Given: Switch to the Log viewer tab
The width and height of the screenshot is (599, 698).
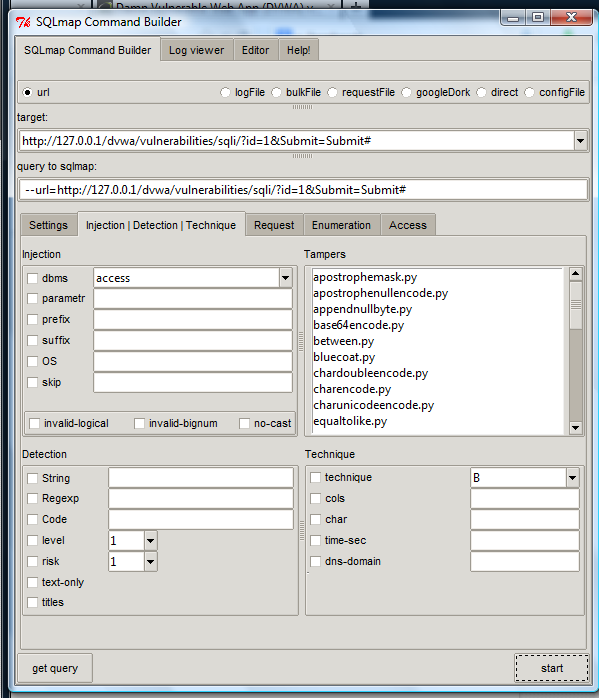Looking at the screenshot, I should coord(197,50).
